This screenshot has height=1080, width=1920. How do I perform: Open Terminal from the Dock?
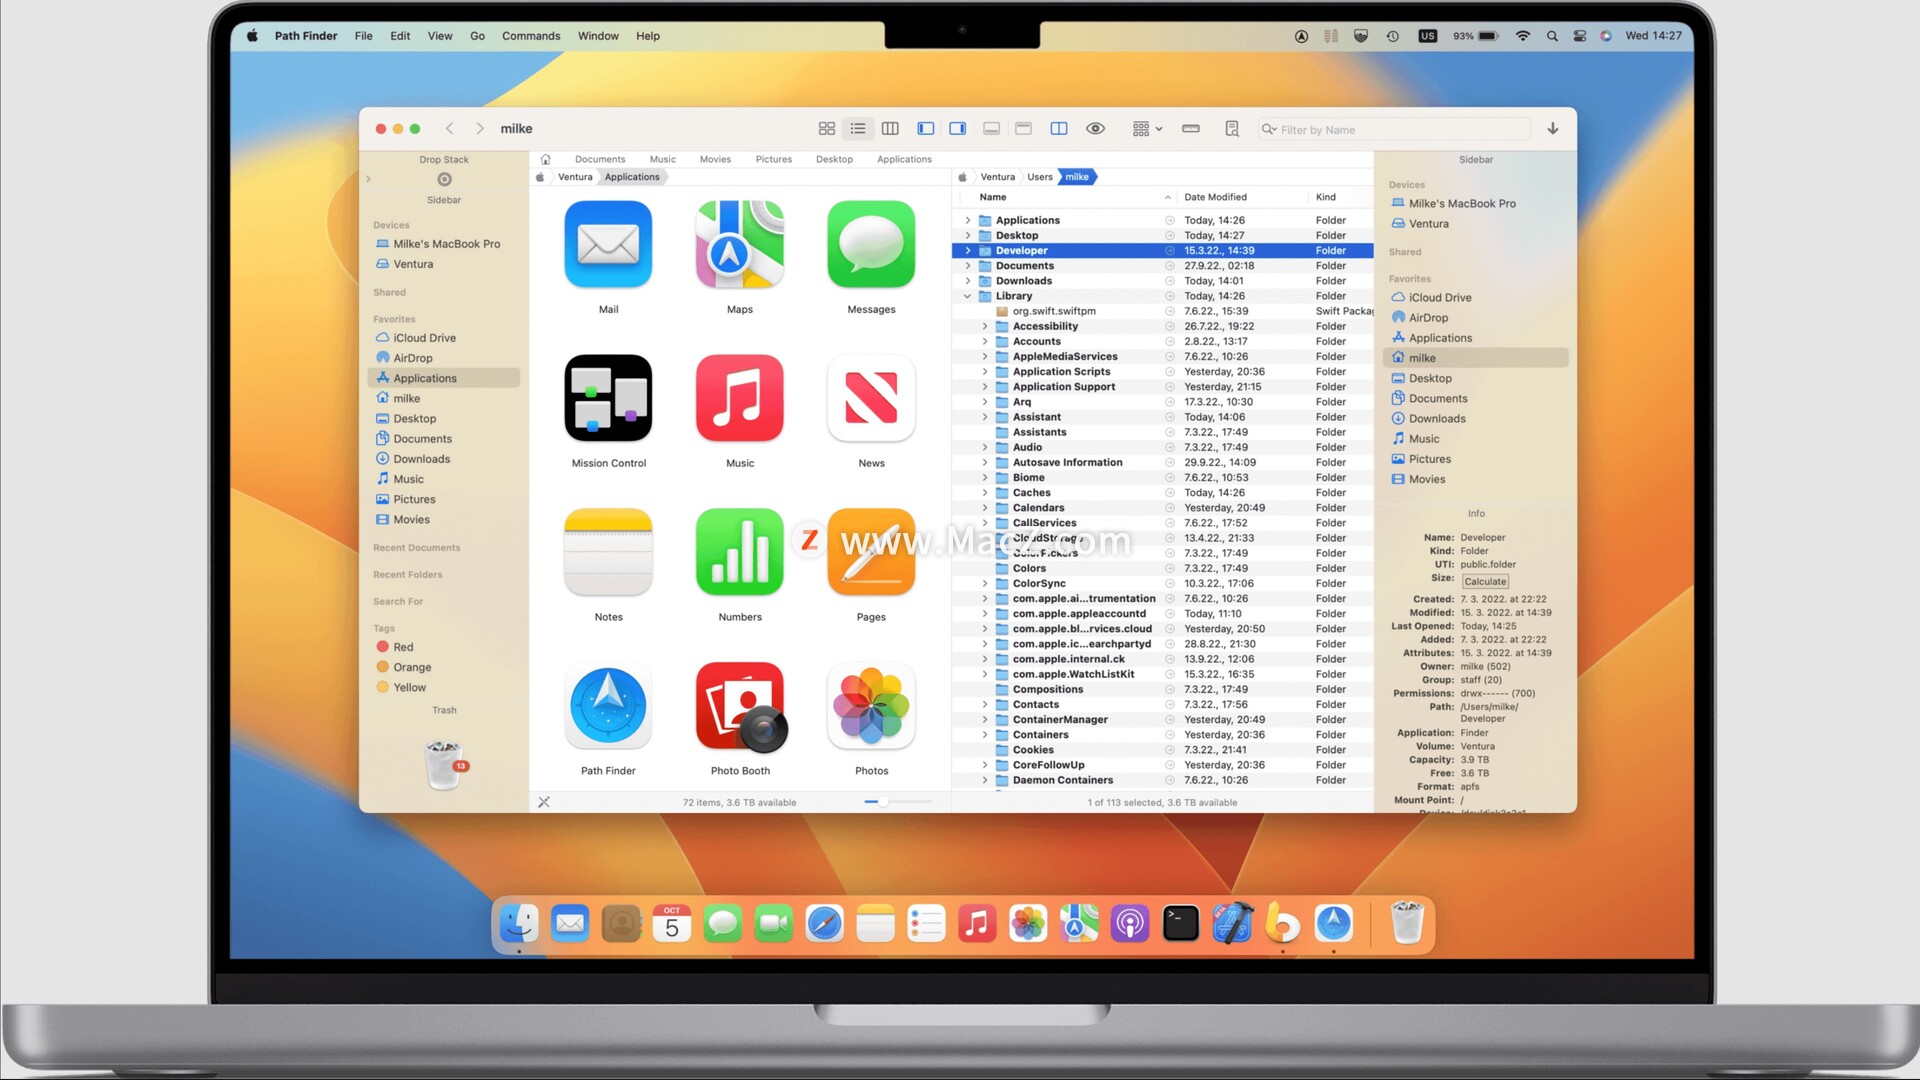tap(1180, 924)
